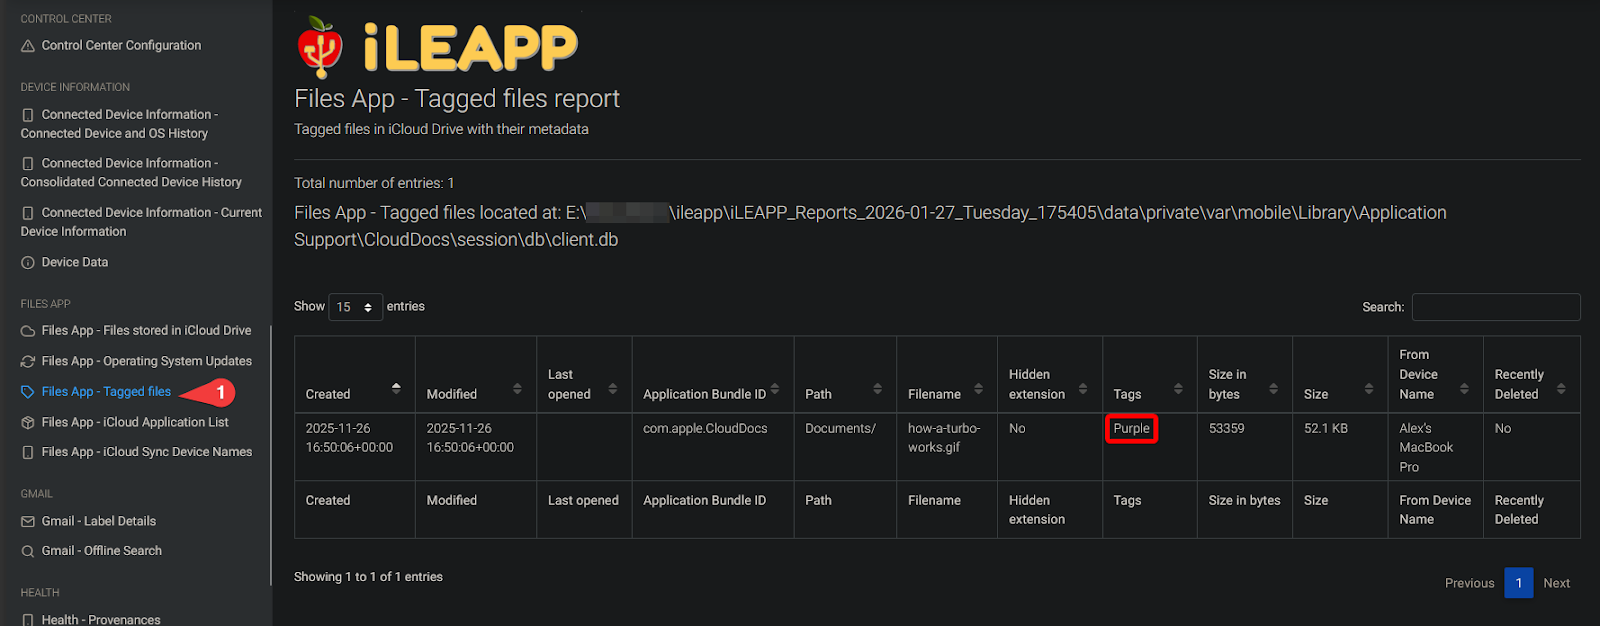Sort by Recently Deleted column arrows

1561,388
